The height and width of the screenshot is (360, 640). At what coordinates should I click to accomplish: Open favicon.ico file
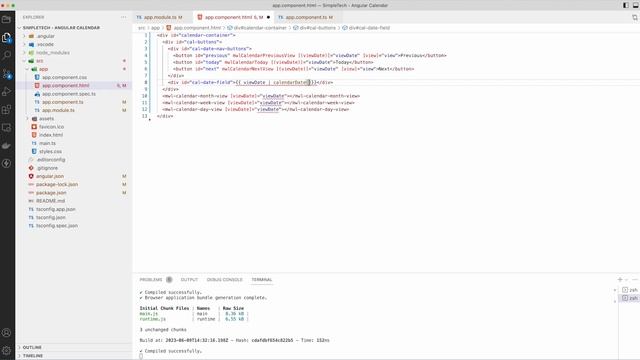51,127
